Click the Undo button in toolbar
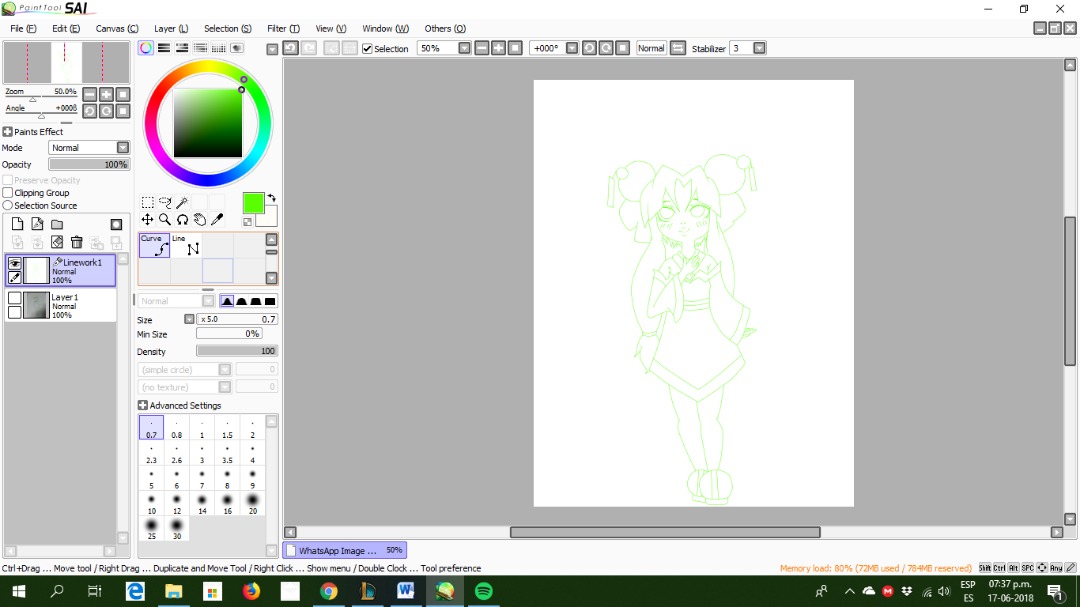Screen dimensions: 1080x607 pyautogui.click(x=290, y=48)
